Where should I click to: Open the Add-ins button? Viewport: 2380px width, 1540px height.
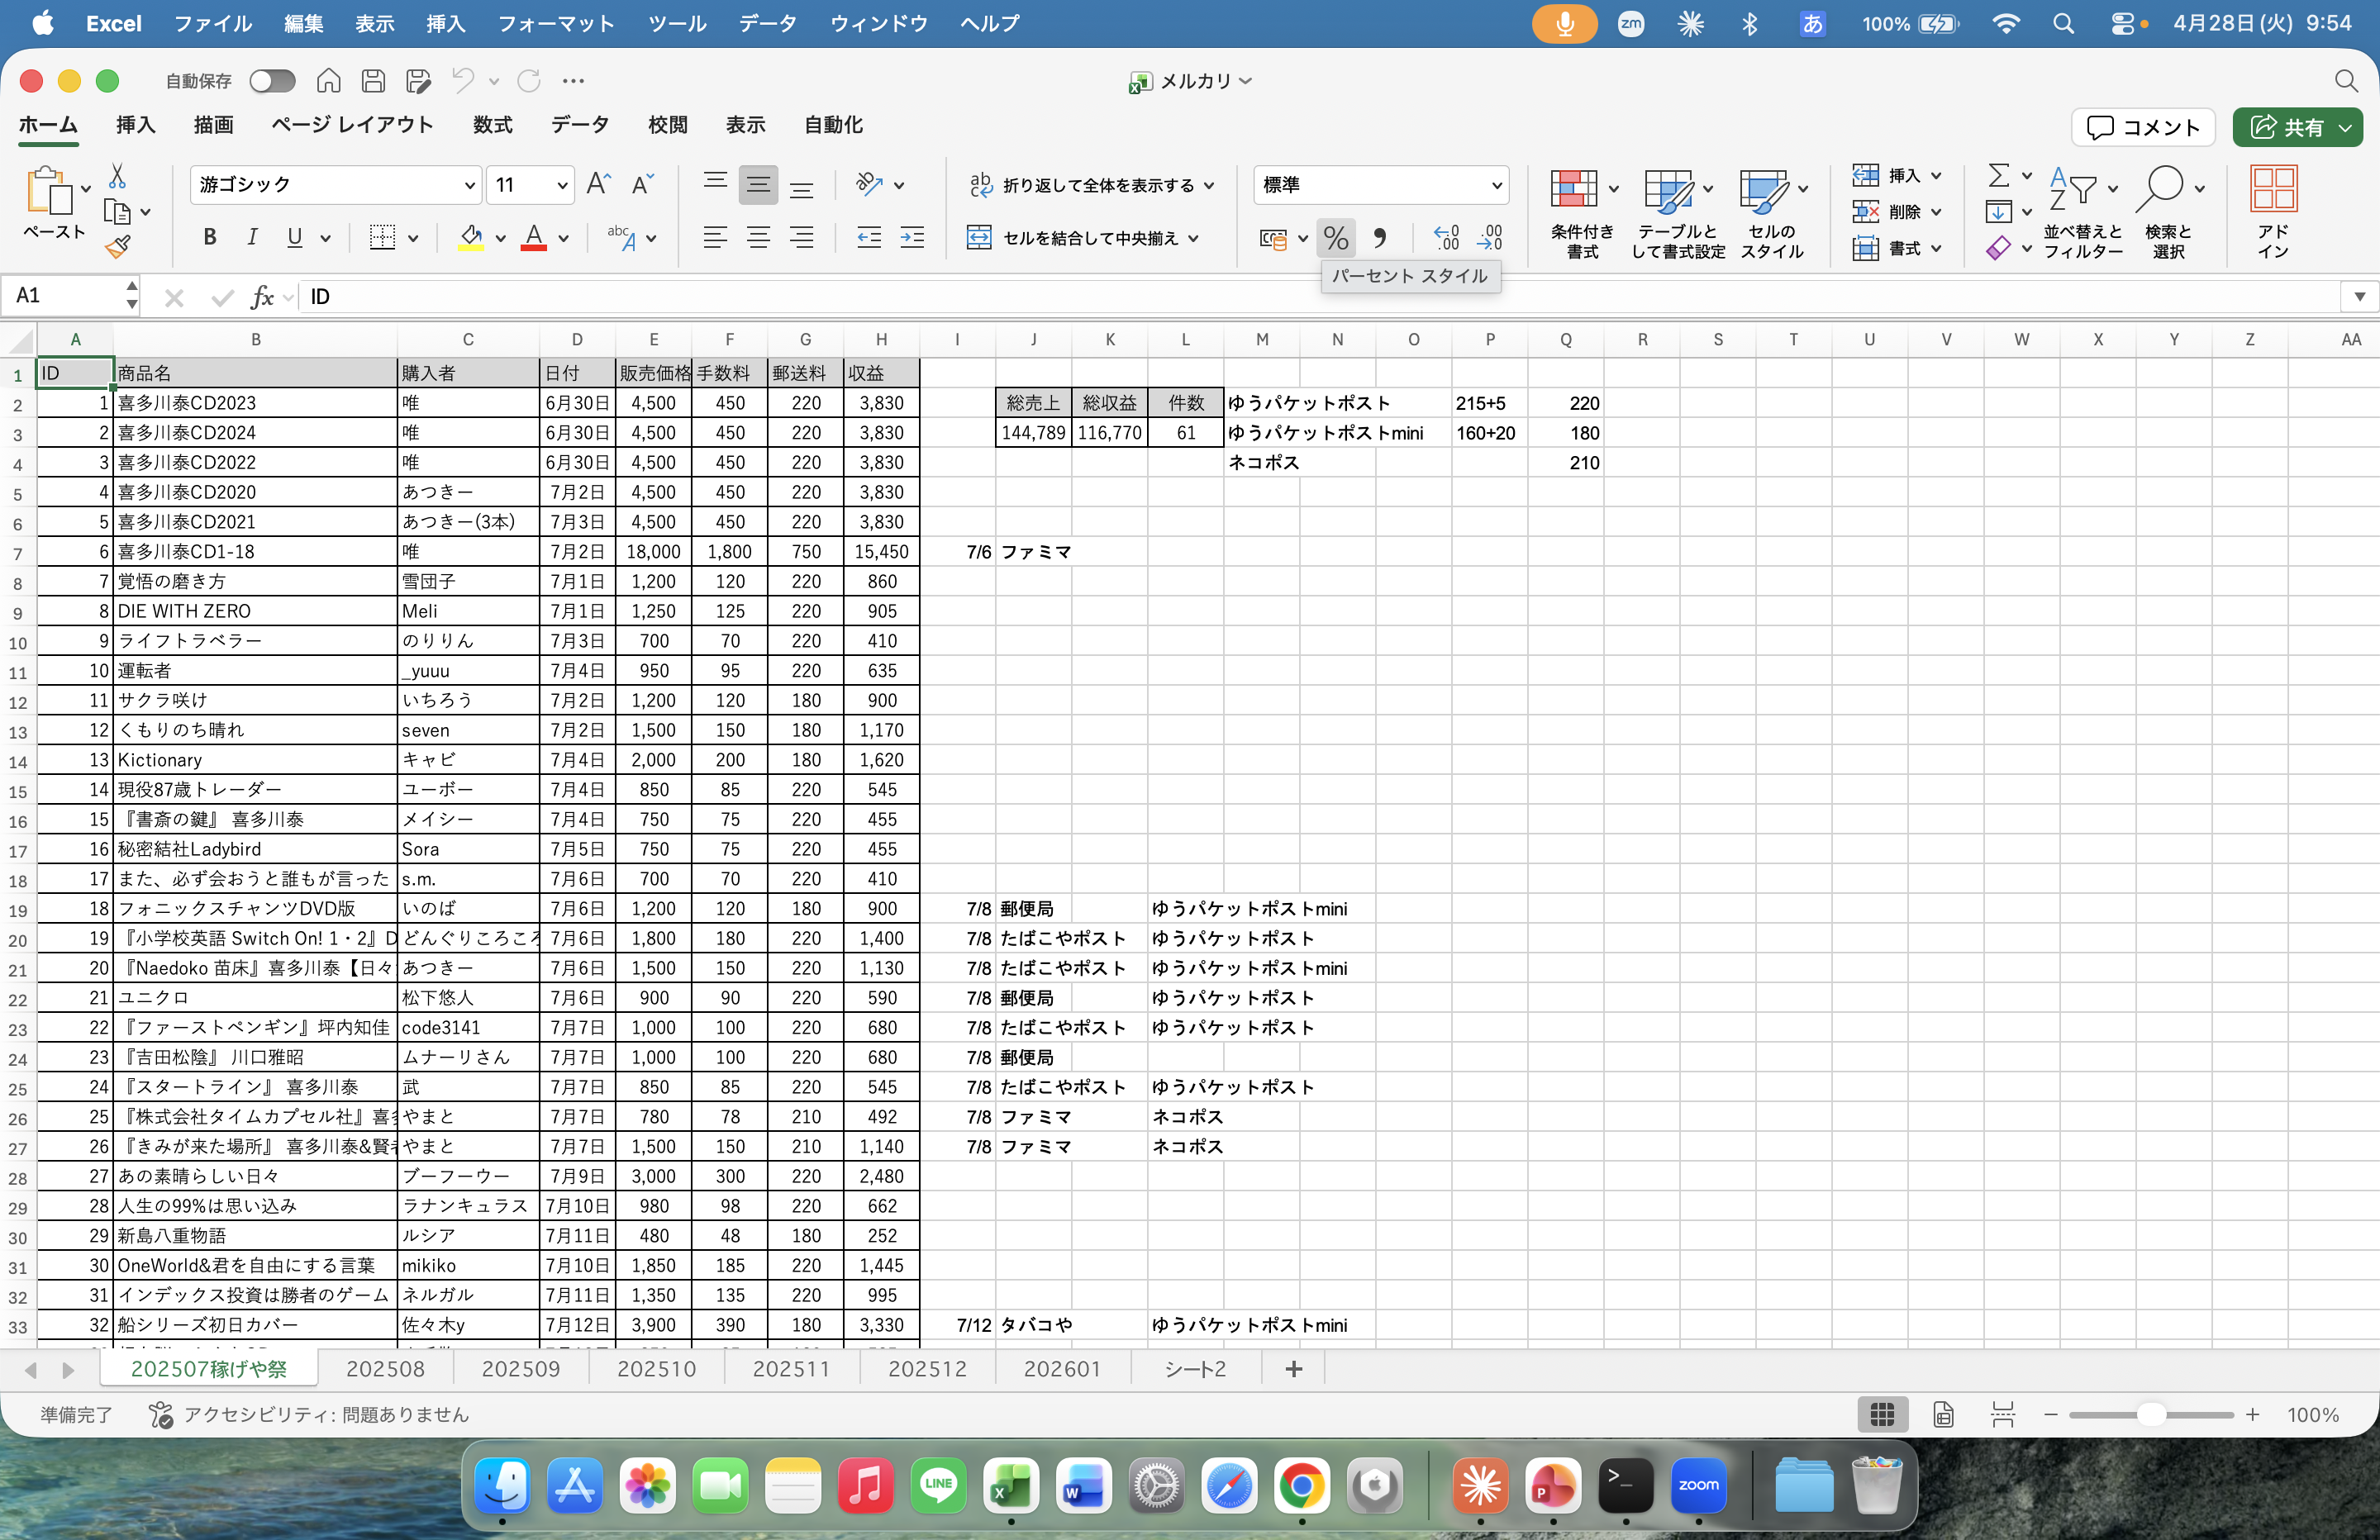click(x=2273, y=212)
